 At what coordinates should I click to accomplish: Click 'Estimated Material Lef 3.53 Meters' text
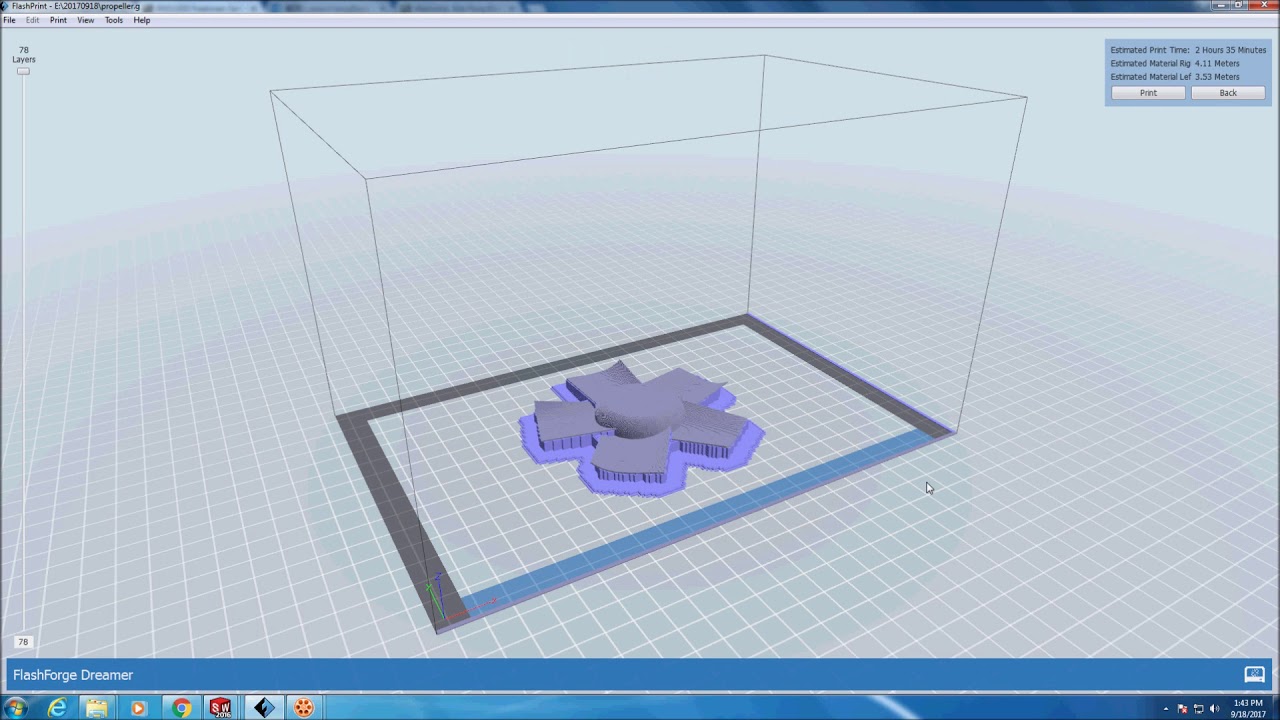(x=1175, y=76)
